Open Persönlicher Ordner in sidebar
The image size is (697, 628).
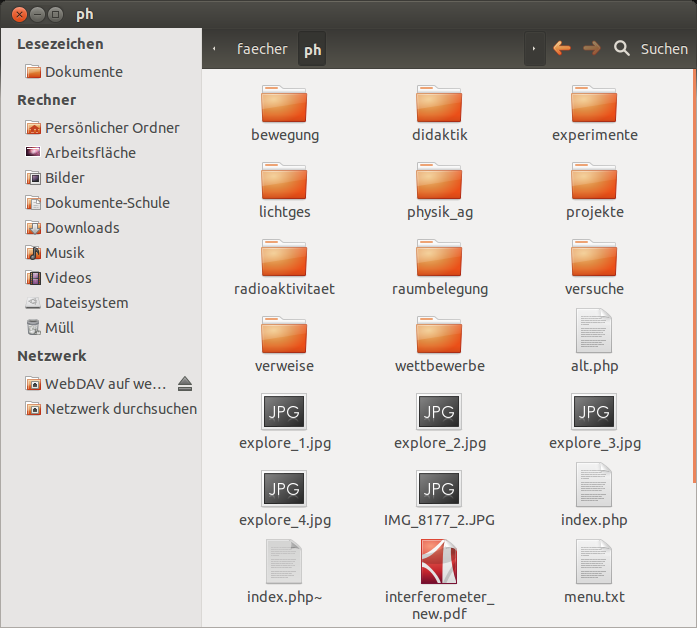(112, 128)
